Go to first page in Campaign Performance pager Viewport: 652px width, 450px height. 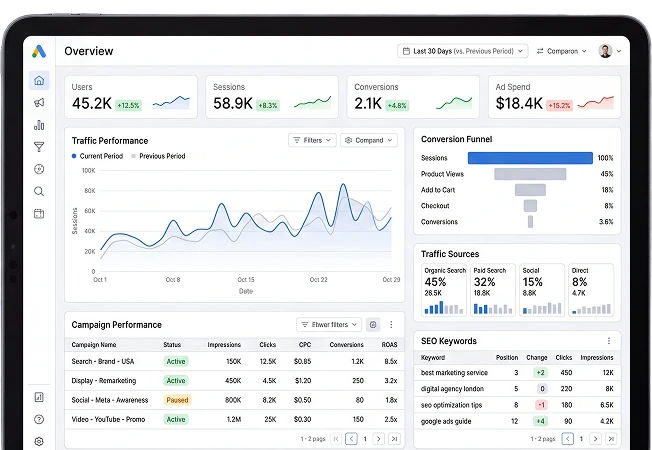(336, 438)
